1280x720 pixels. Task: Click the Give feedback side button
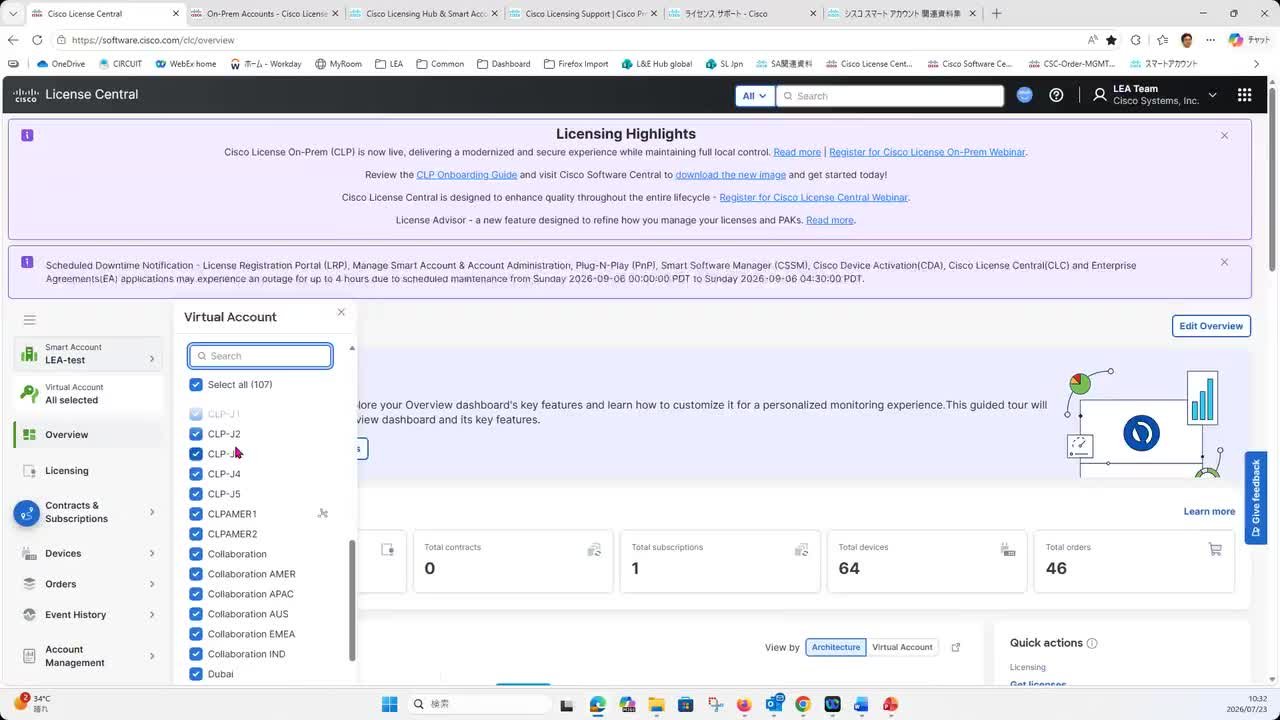point(1256,498)
